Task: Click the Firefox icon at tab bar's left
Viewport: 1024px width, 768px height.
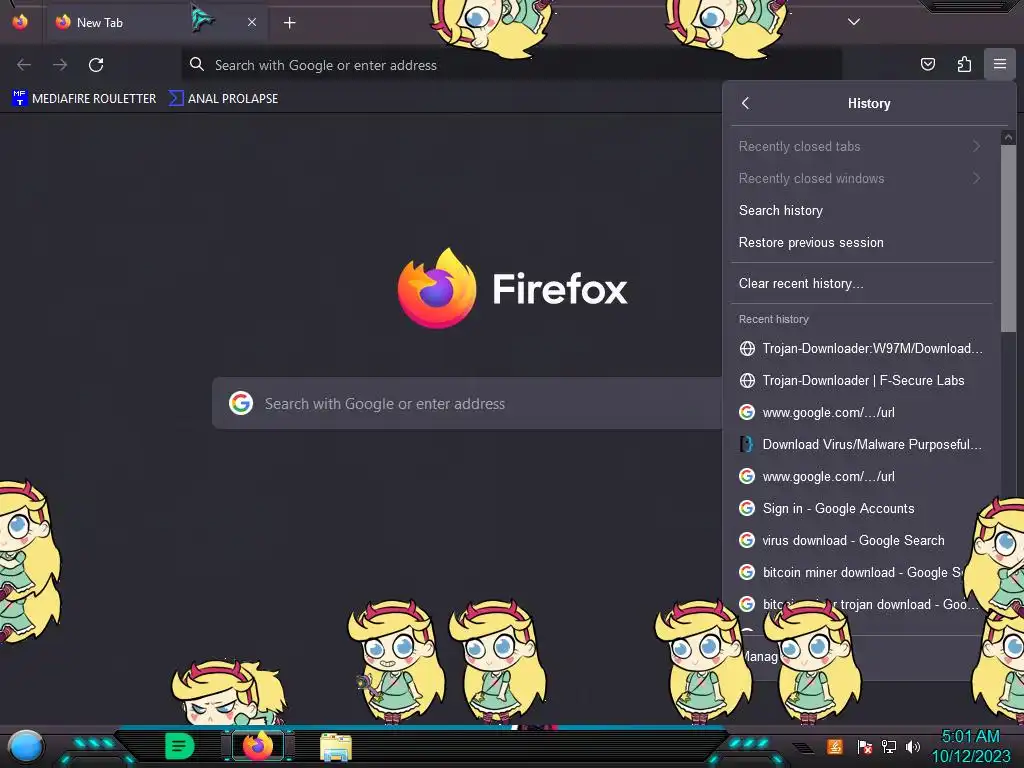Action: pyautogui.click(x=20, y=22)
